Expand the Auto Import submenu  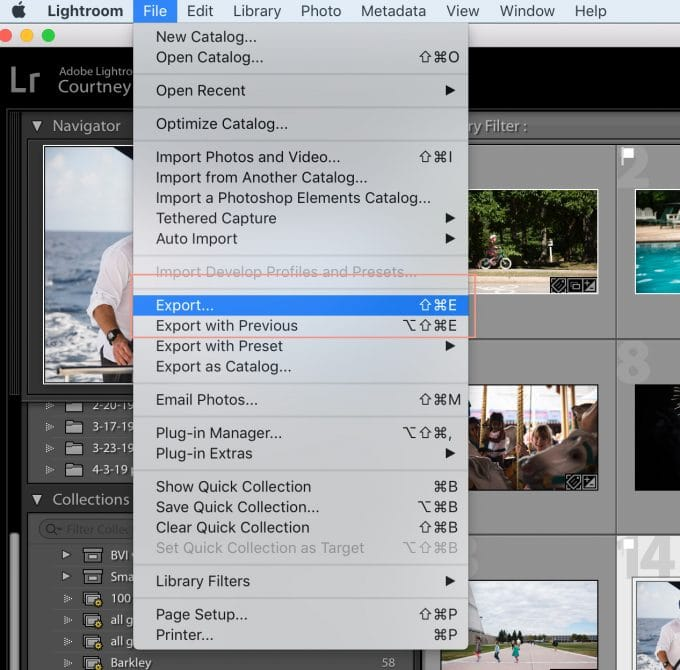301,239
